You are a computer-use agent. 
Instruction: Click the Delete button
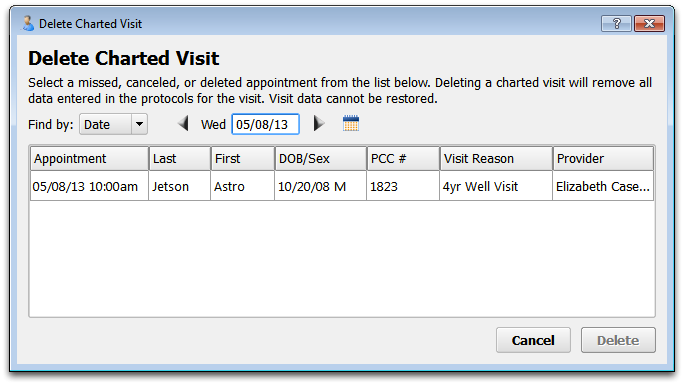(618, 340)
